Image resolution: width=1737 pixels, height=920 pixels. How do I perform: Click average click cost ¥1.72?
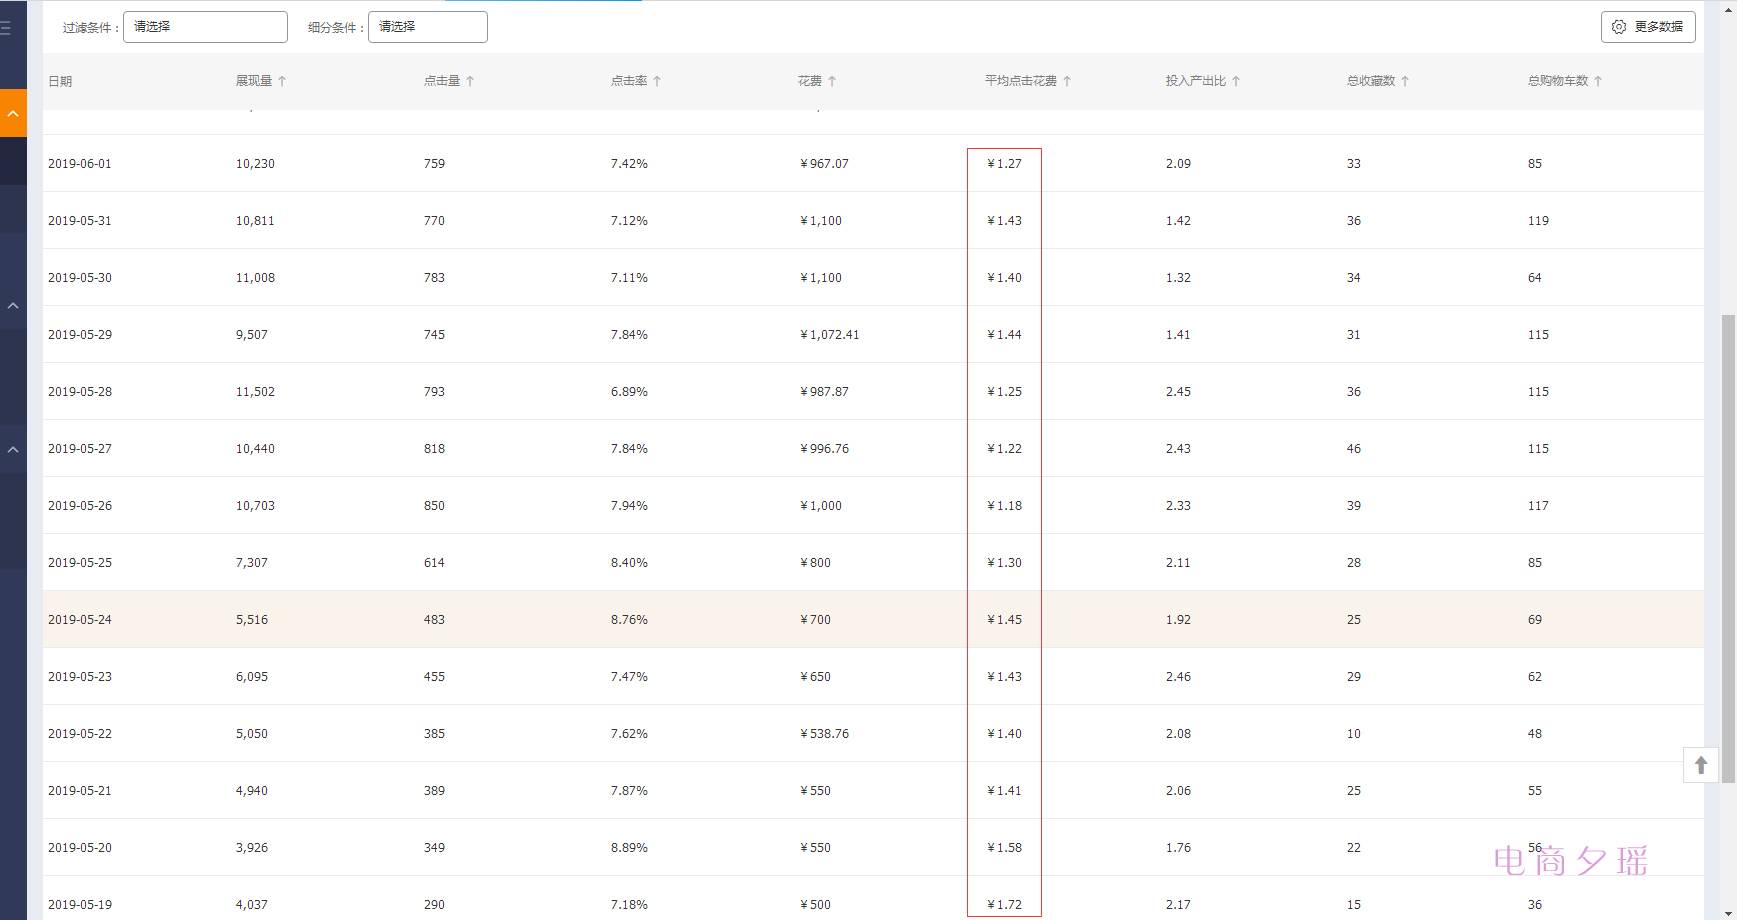pos(1004,905)
